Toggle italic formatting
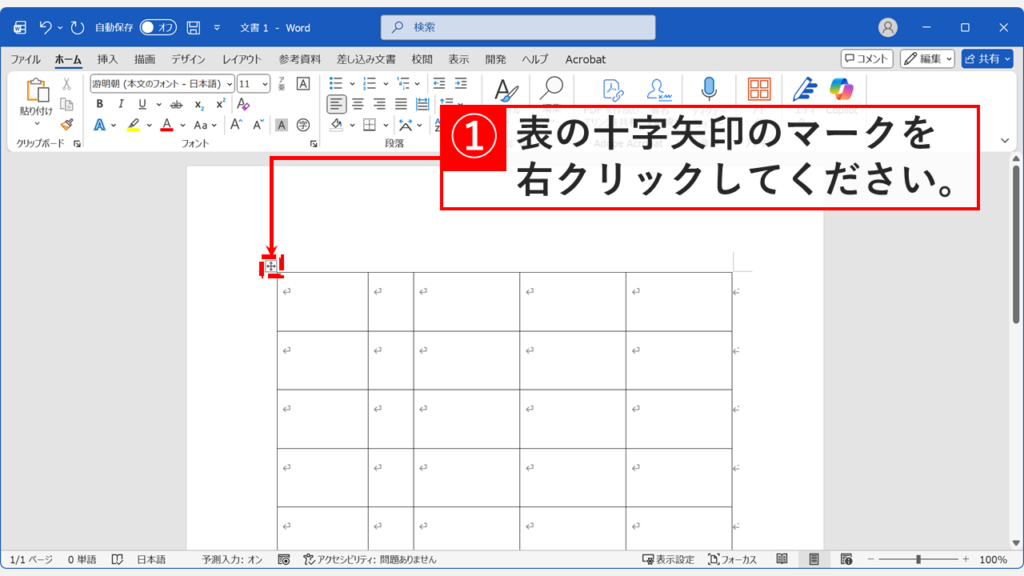The image size is (1024, 576). pos(121,103)
